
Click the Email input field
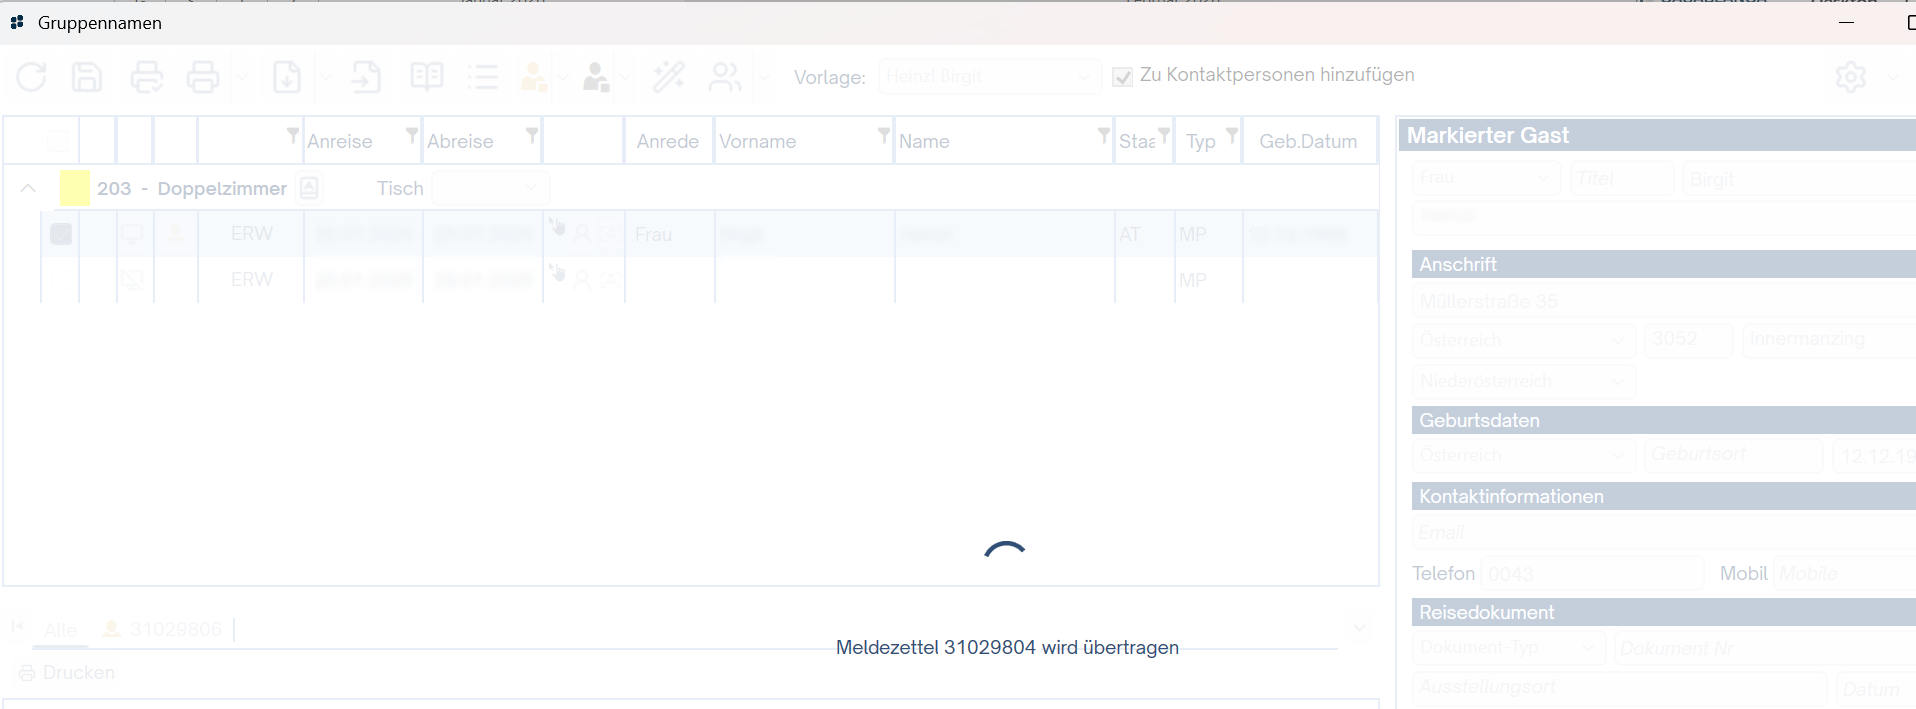click(x=1664, y=532)
